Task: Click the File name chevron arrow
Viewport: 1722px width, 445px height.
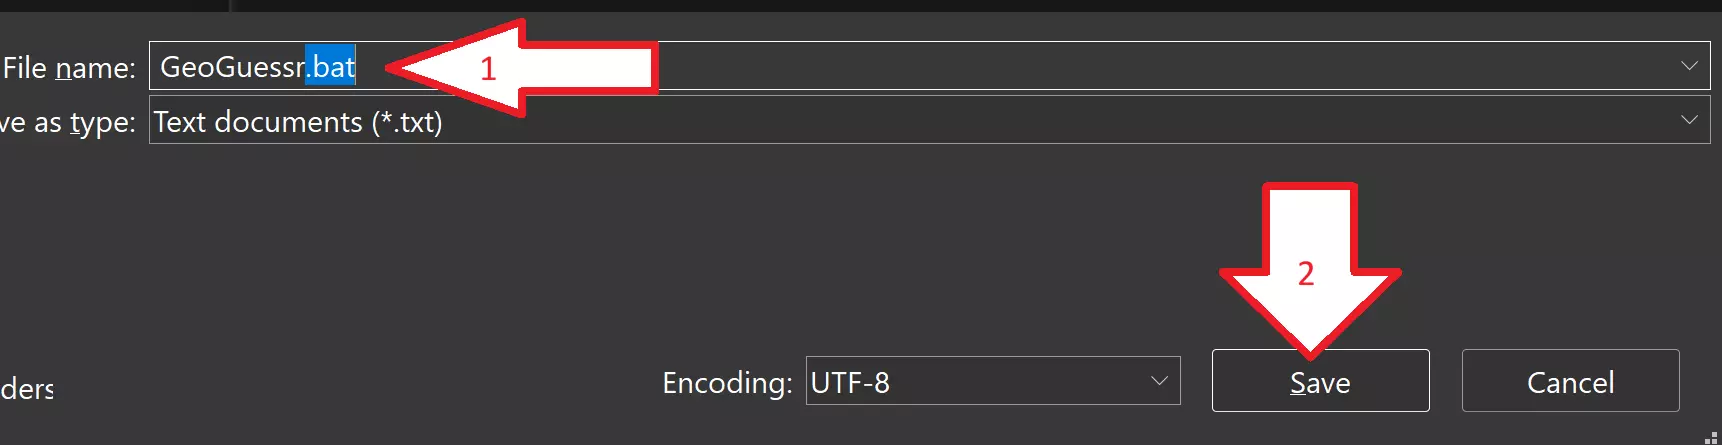Action: pyautogui.click(x=1689, y=66)
